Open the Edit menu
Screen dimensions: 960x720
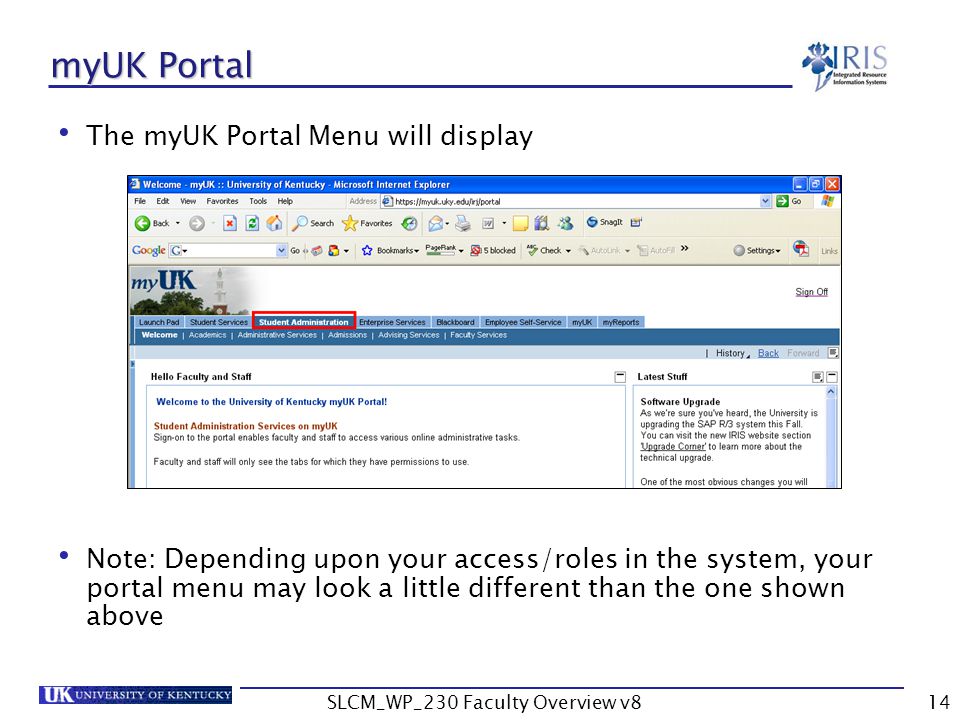[163, 201]
